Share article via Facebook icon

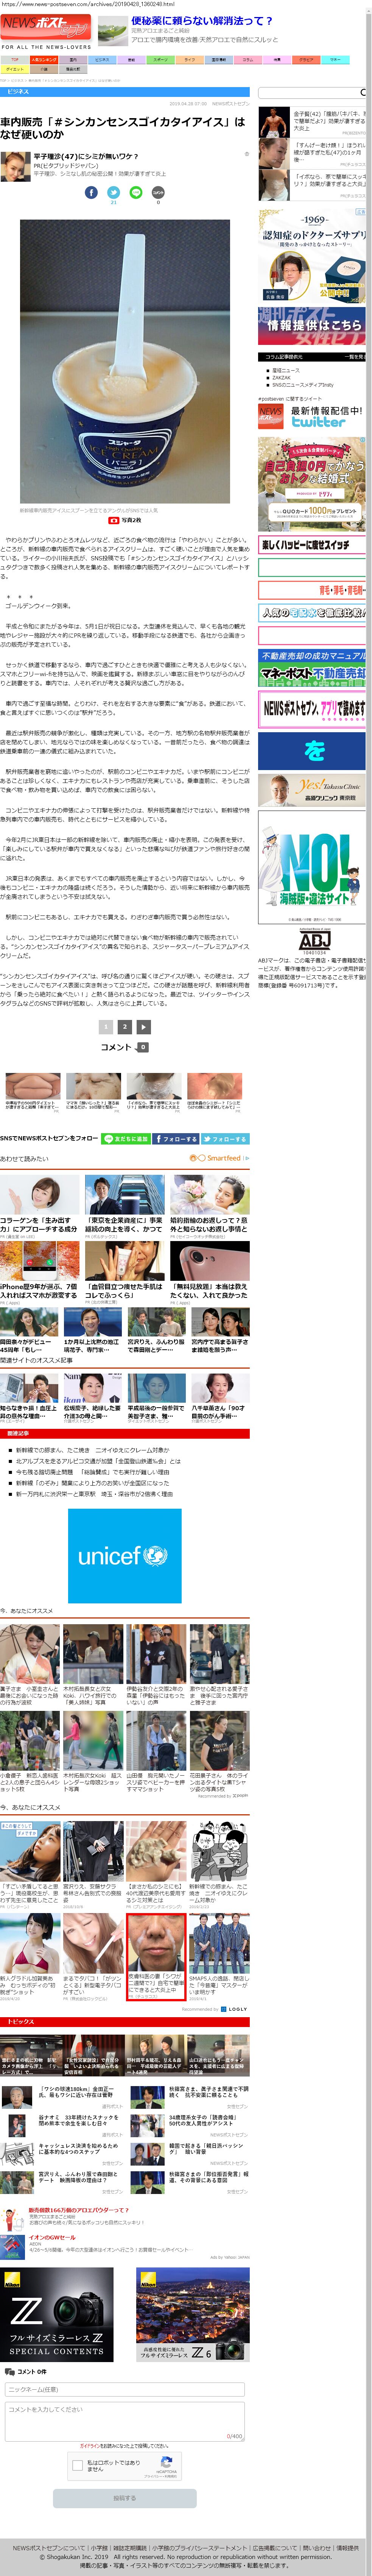pyautogui.click(x=91, y=192)
